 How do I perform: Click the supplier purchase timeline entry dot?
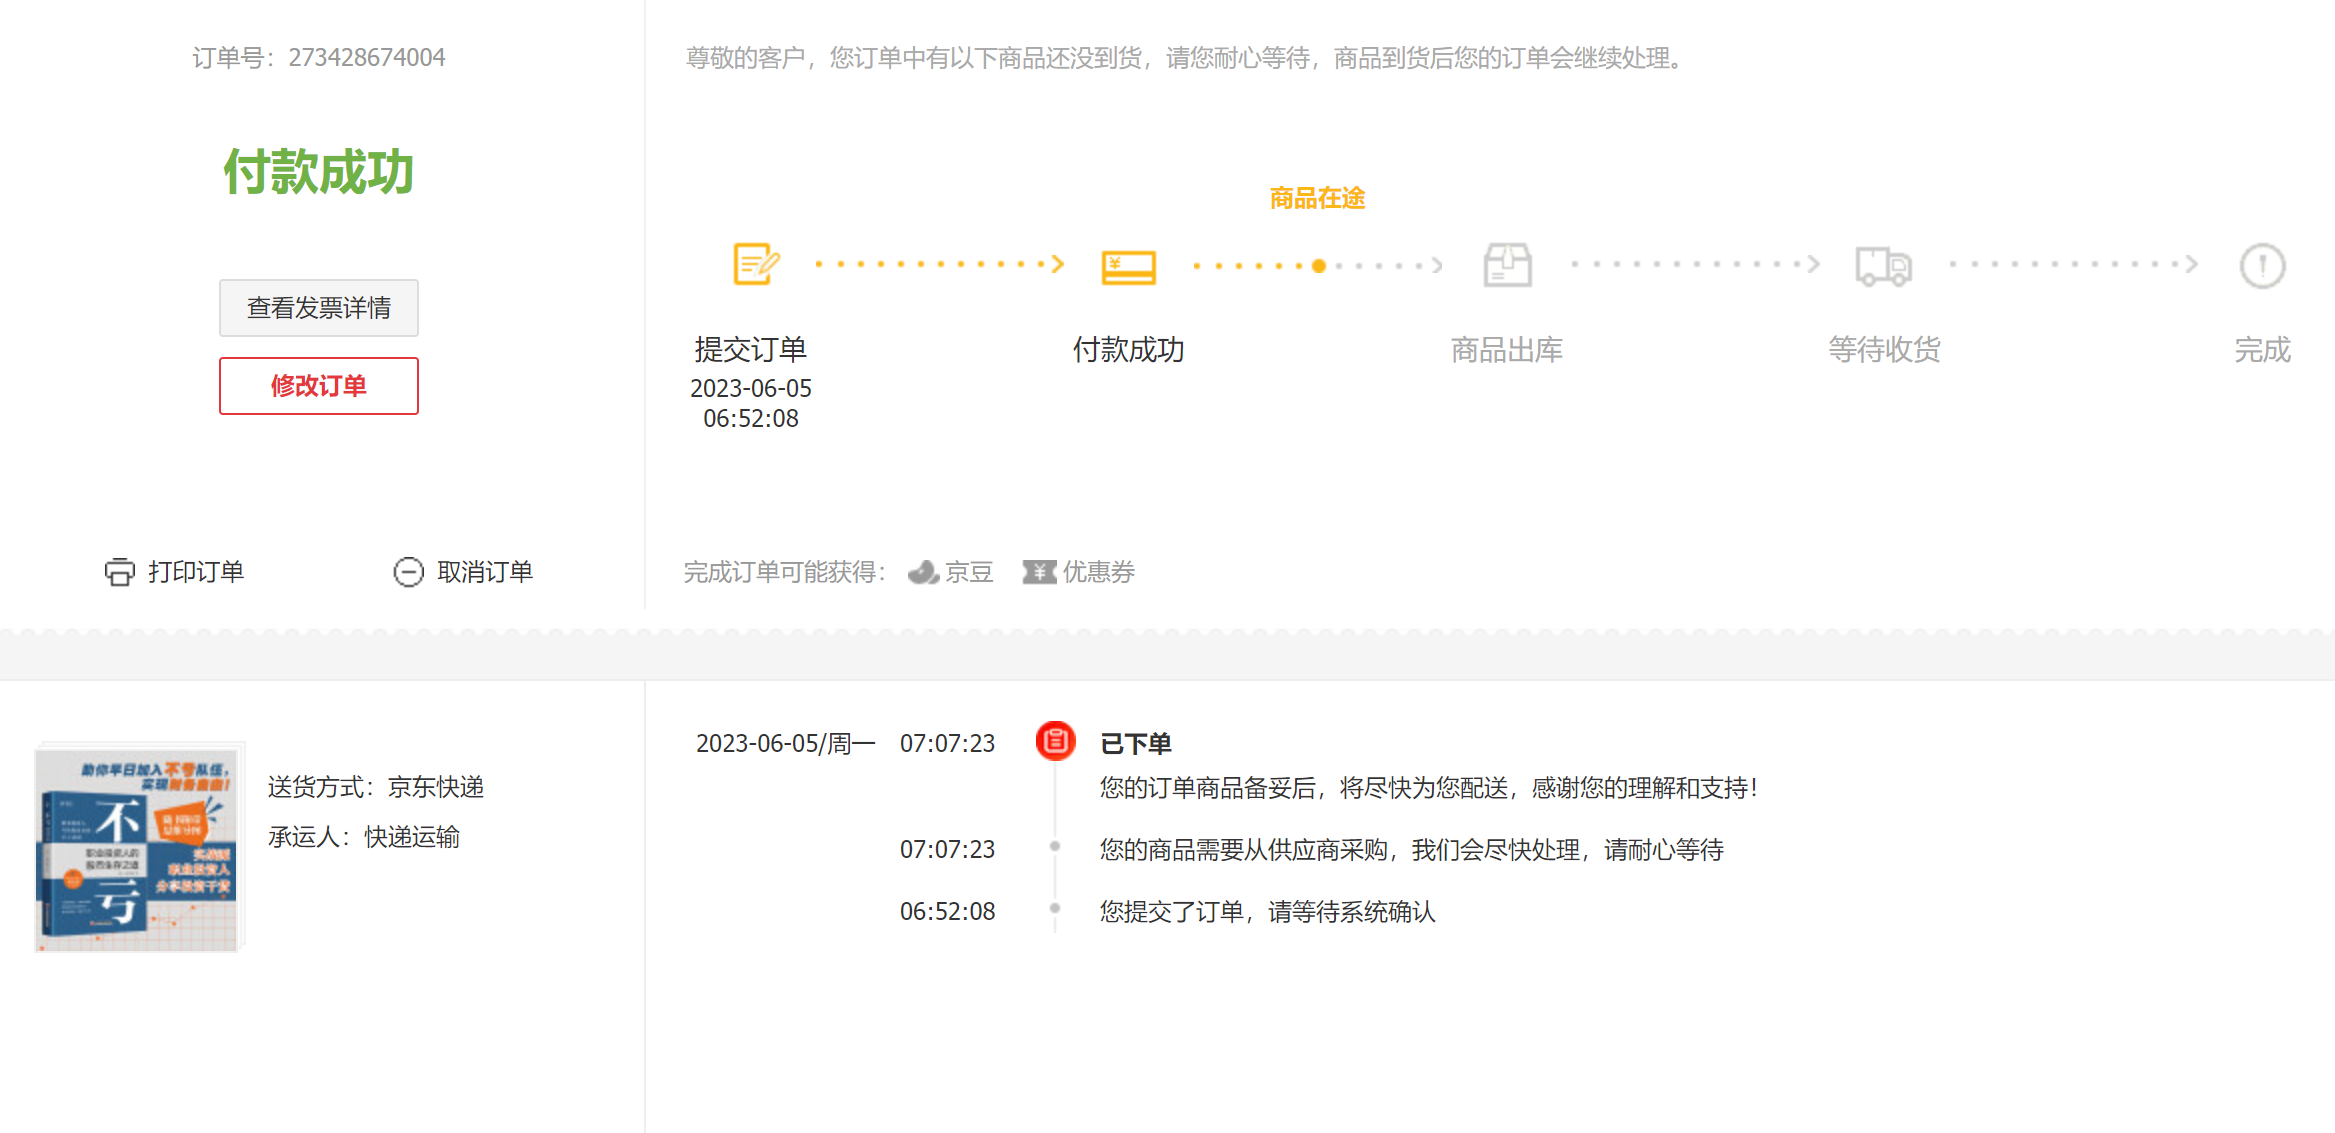pos(1055,847)
